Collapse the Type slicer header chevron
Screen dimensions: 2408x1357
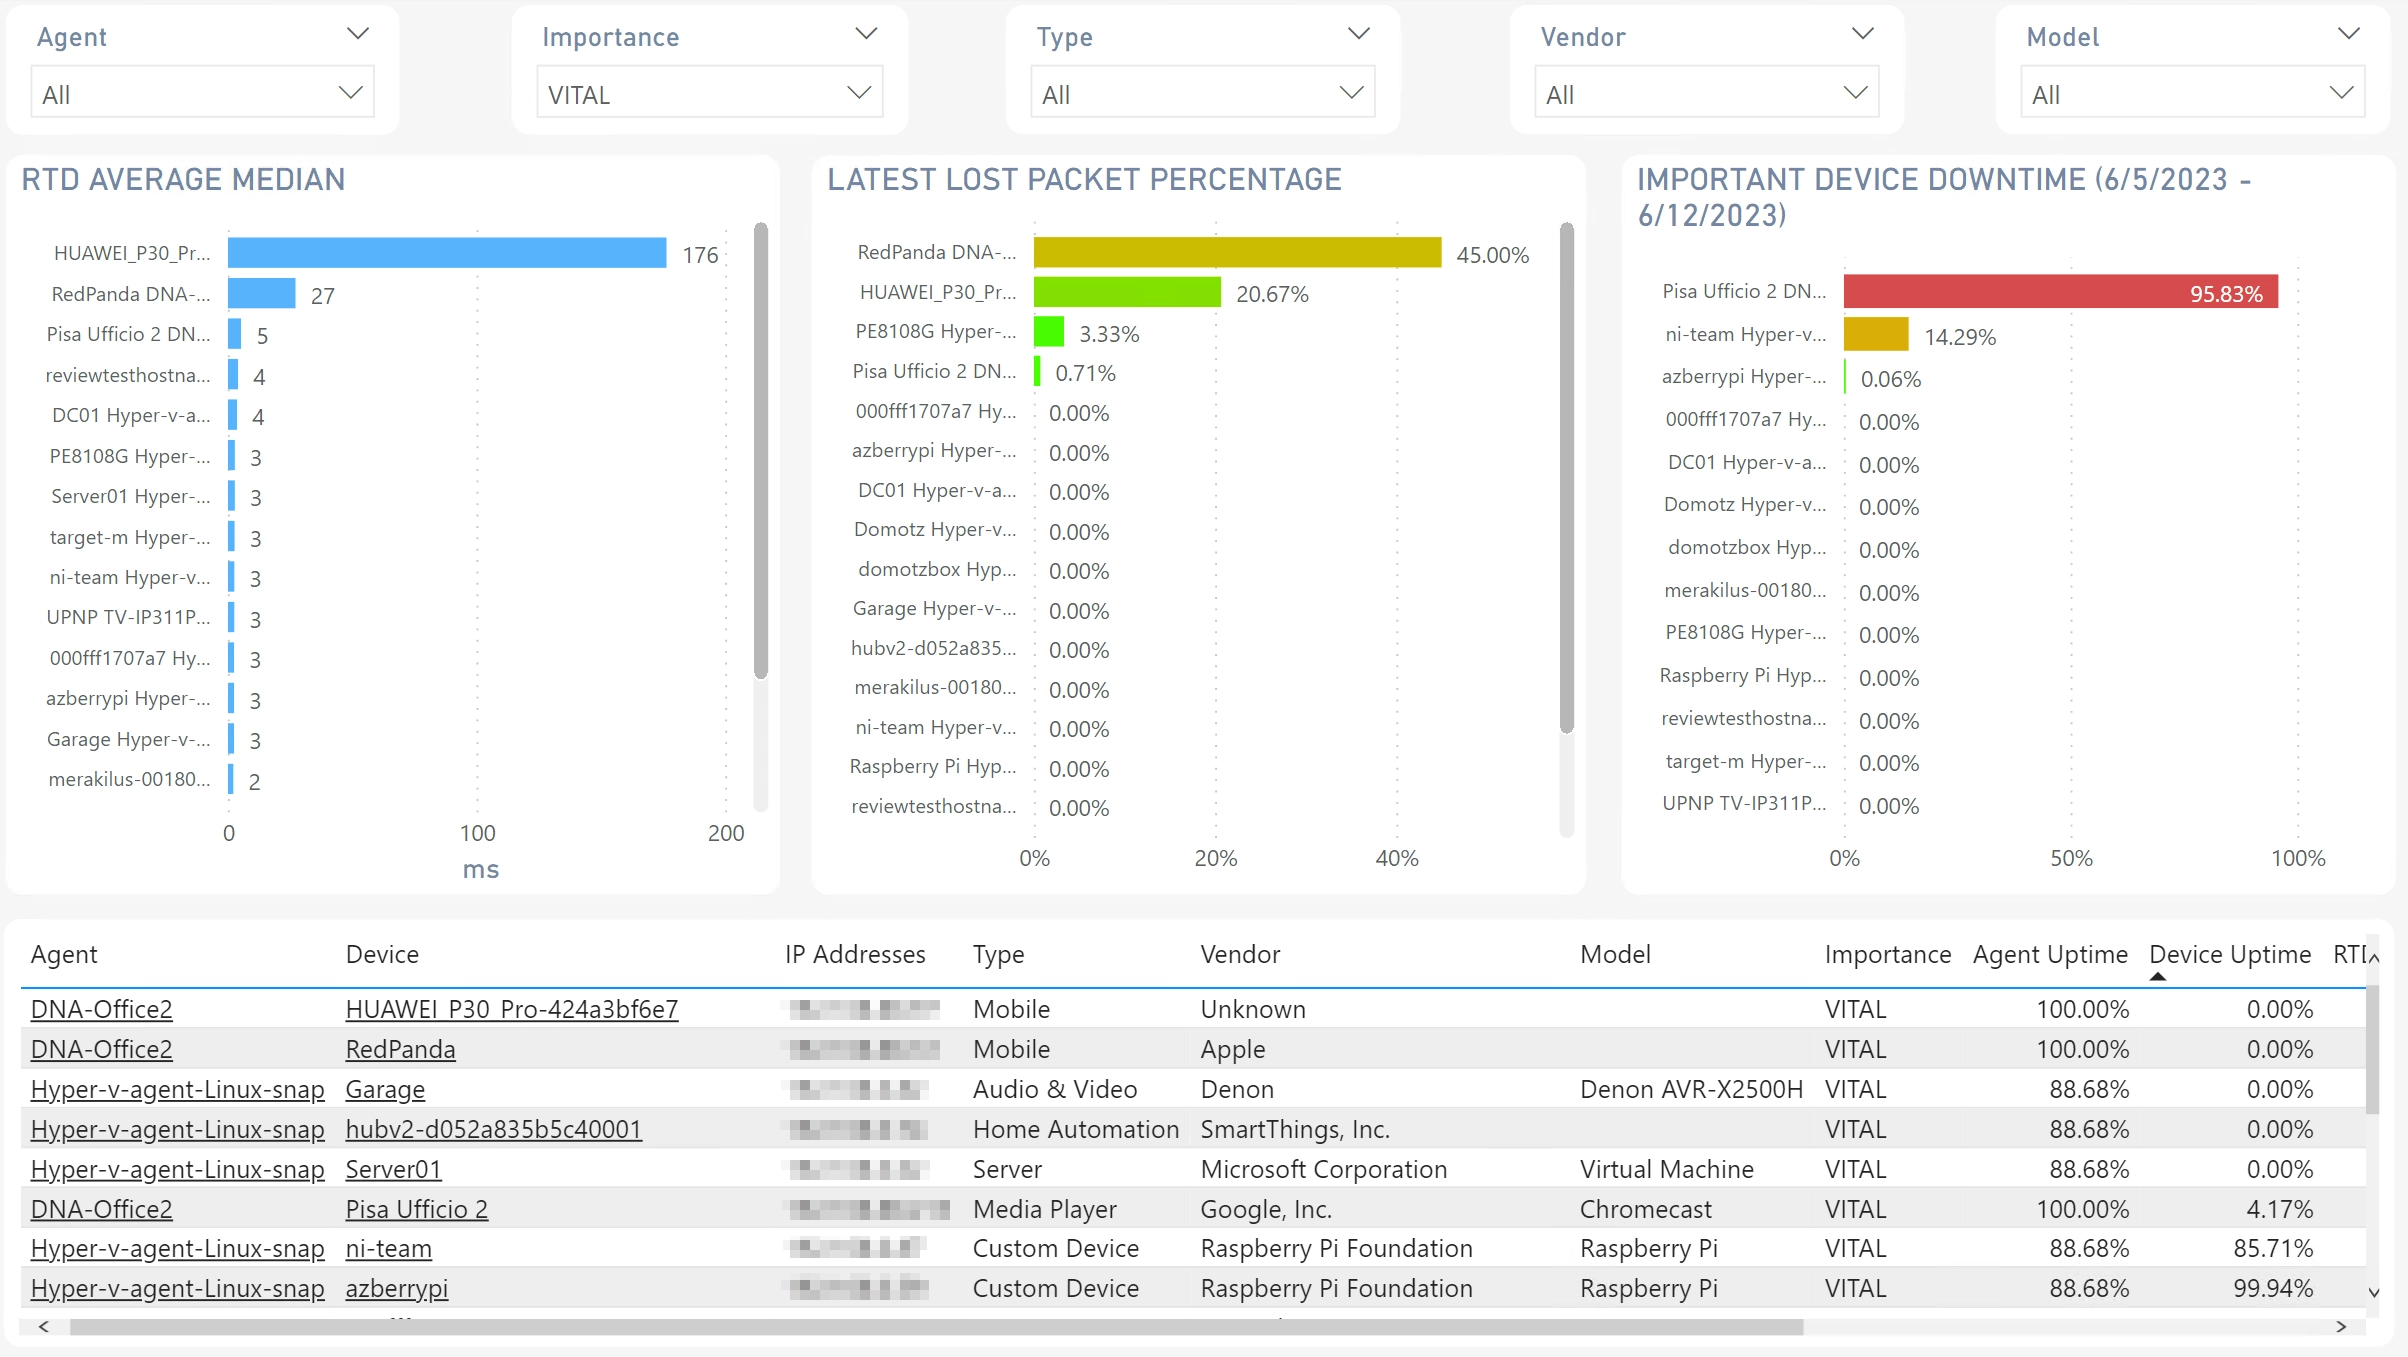[x=1358, y=34]
